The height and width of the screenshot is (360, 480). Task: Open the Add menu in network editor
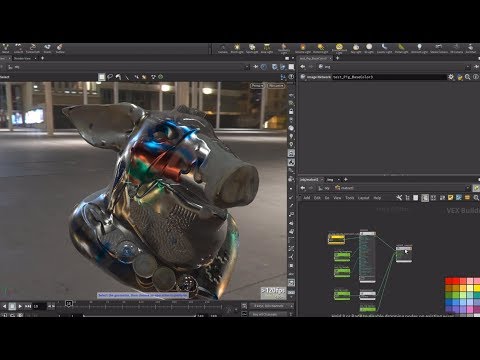[x=307, y=198]
